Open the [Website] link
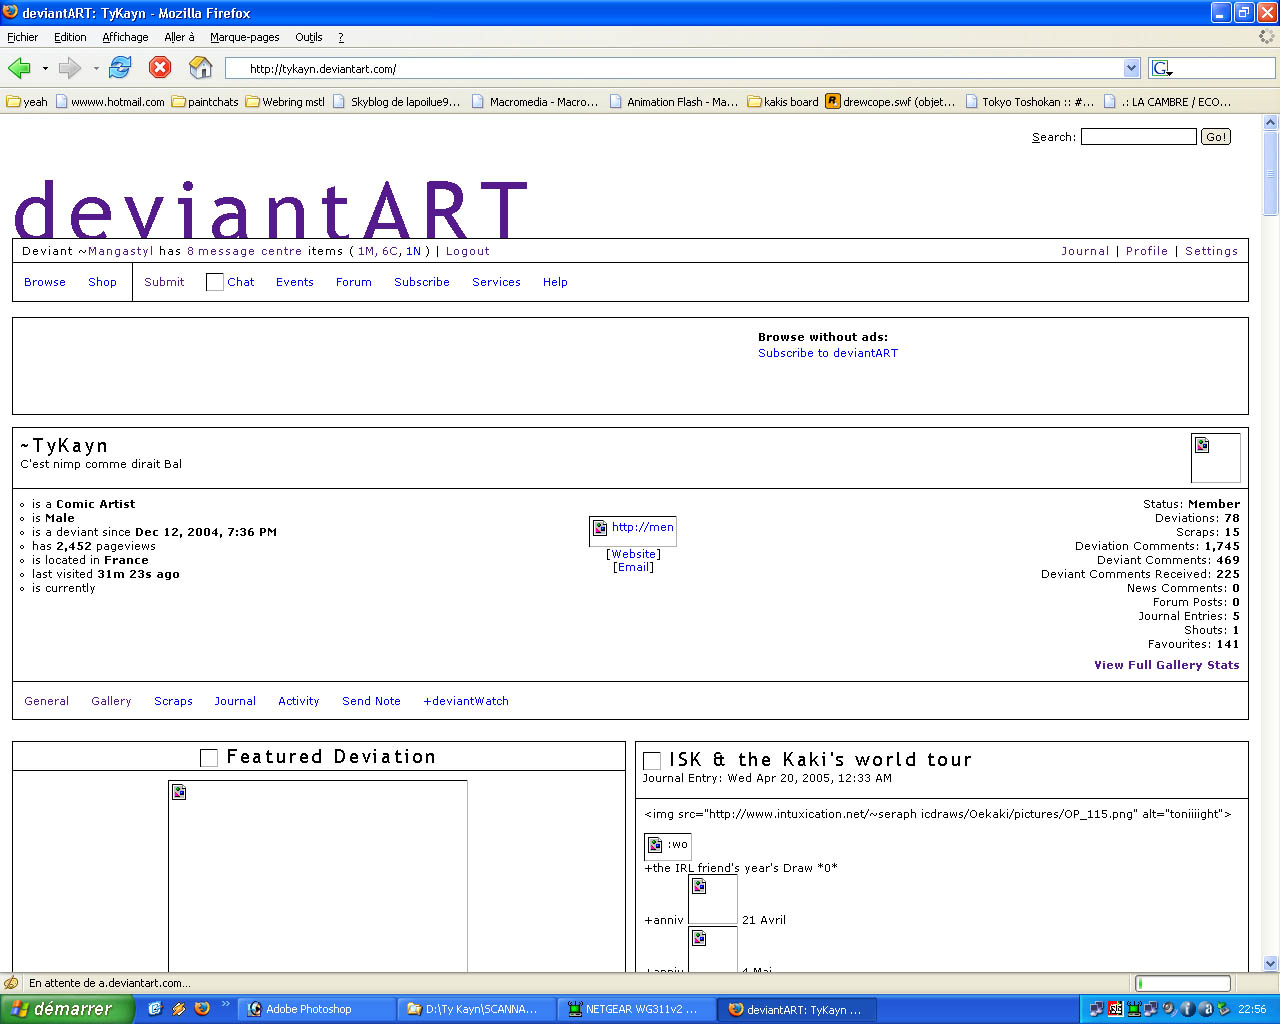The height and width of the screenshot is (1024, 1280). (x=633, y=554)
